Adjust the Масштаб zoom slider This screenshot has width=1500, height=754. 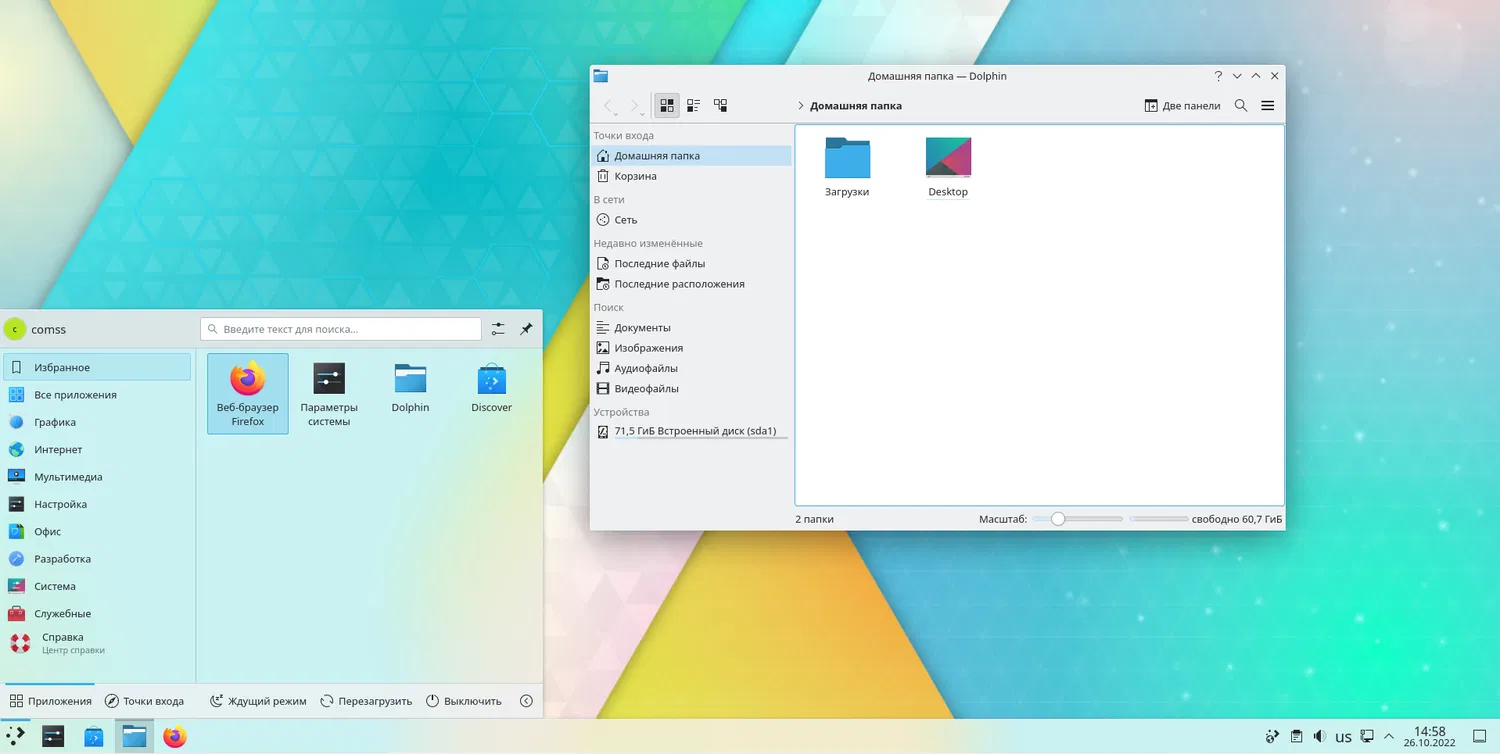point(1077,519)
